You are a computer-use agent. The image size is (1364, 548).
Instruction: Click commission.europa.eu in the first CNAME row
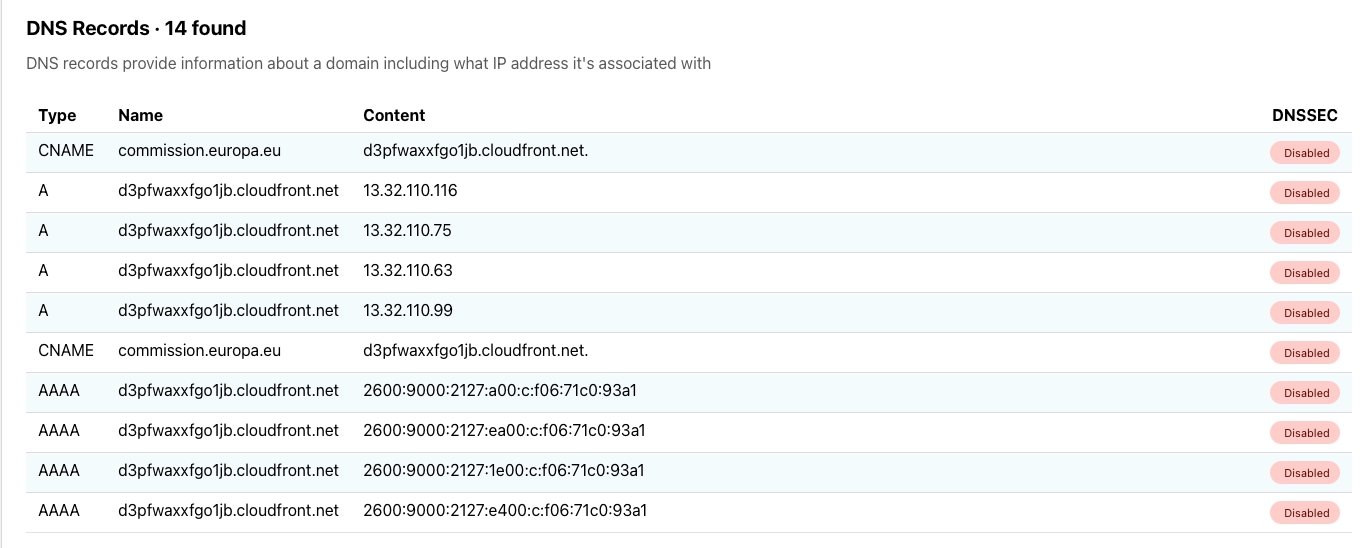pyautogui.click(x=199, y=150)
